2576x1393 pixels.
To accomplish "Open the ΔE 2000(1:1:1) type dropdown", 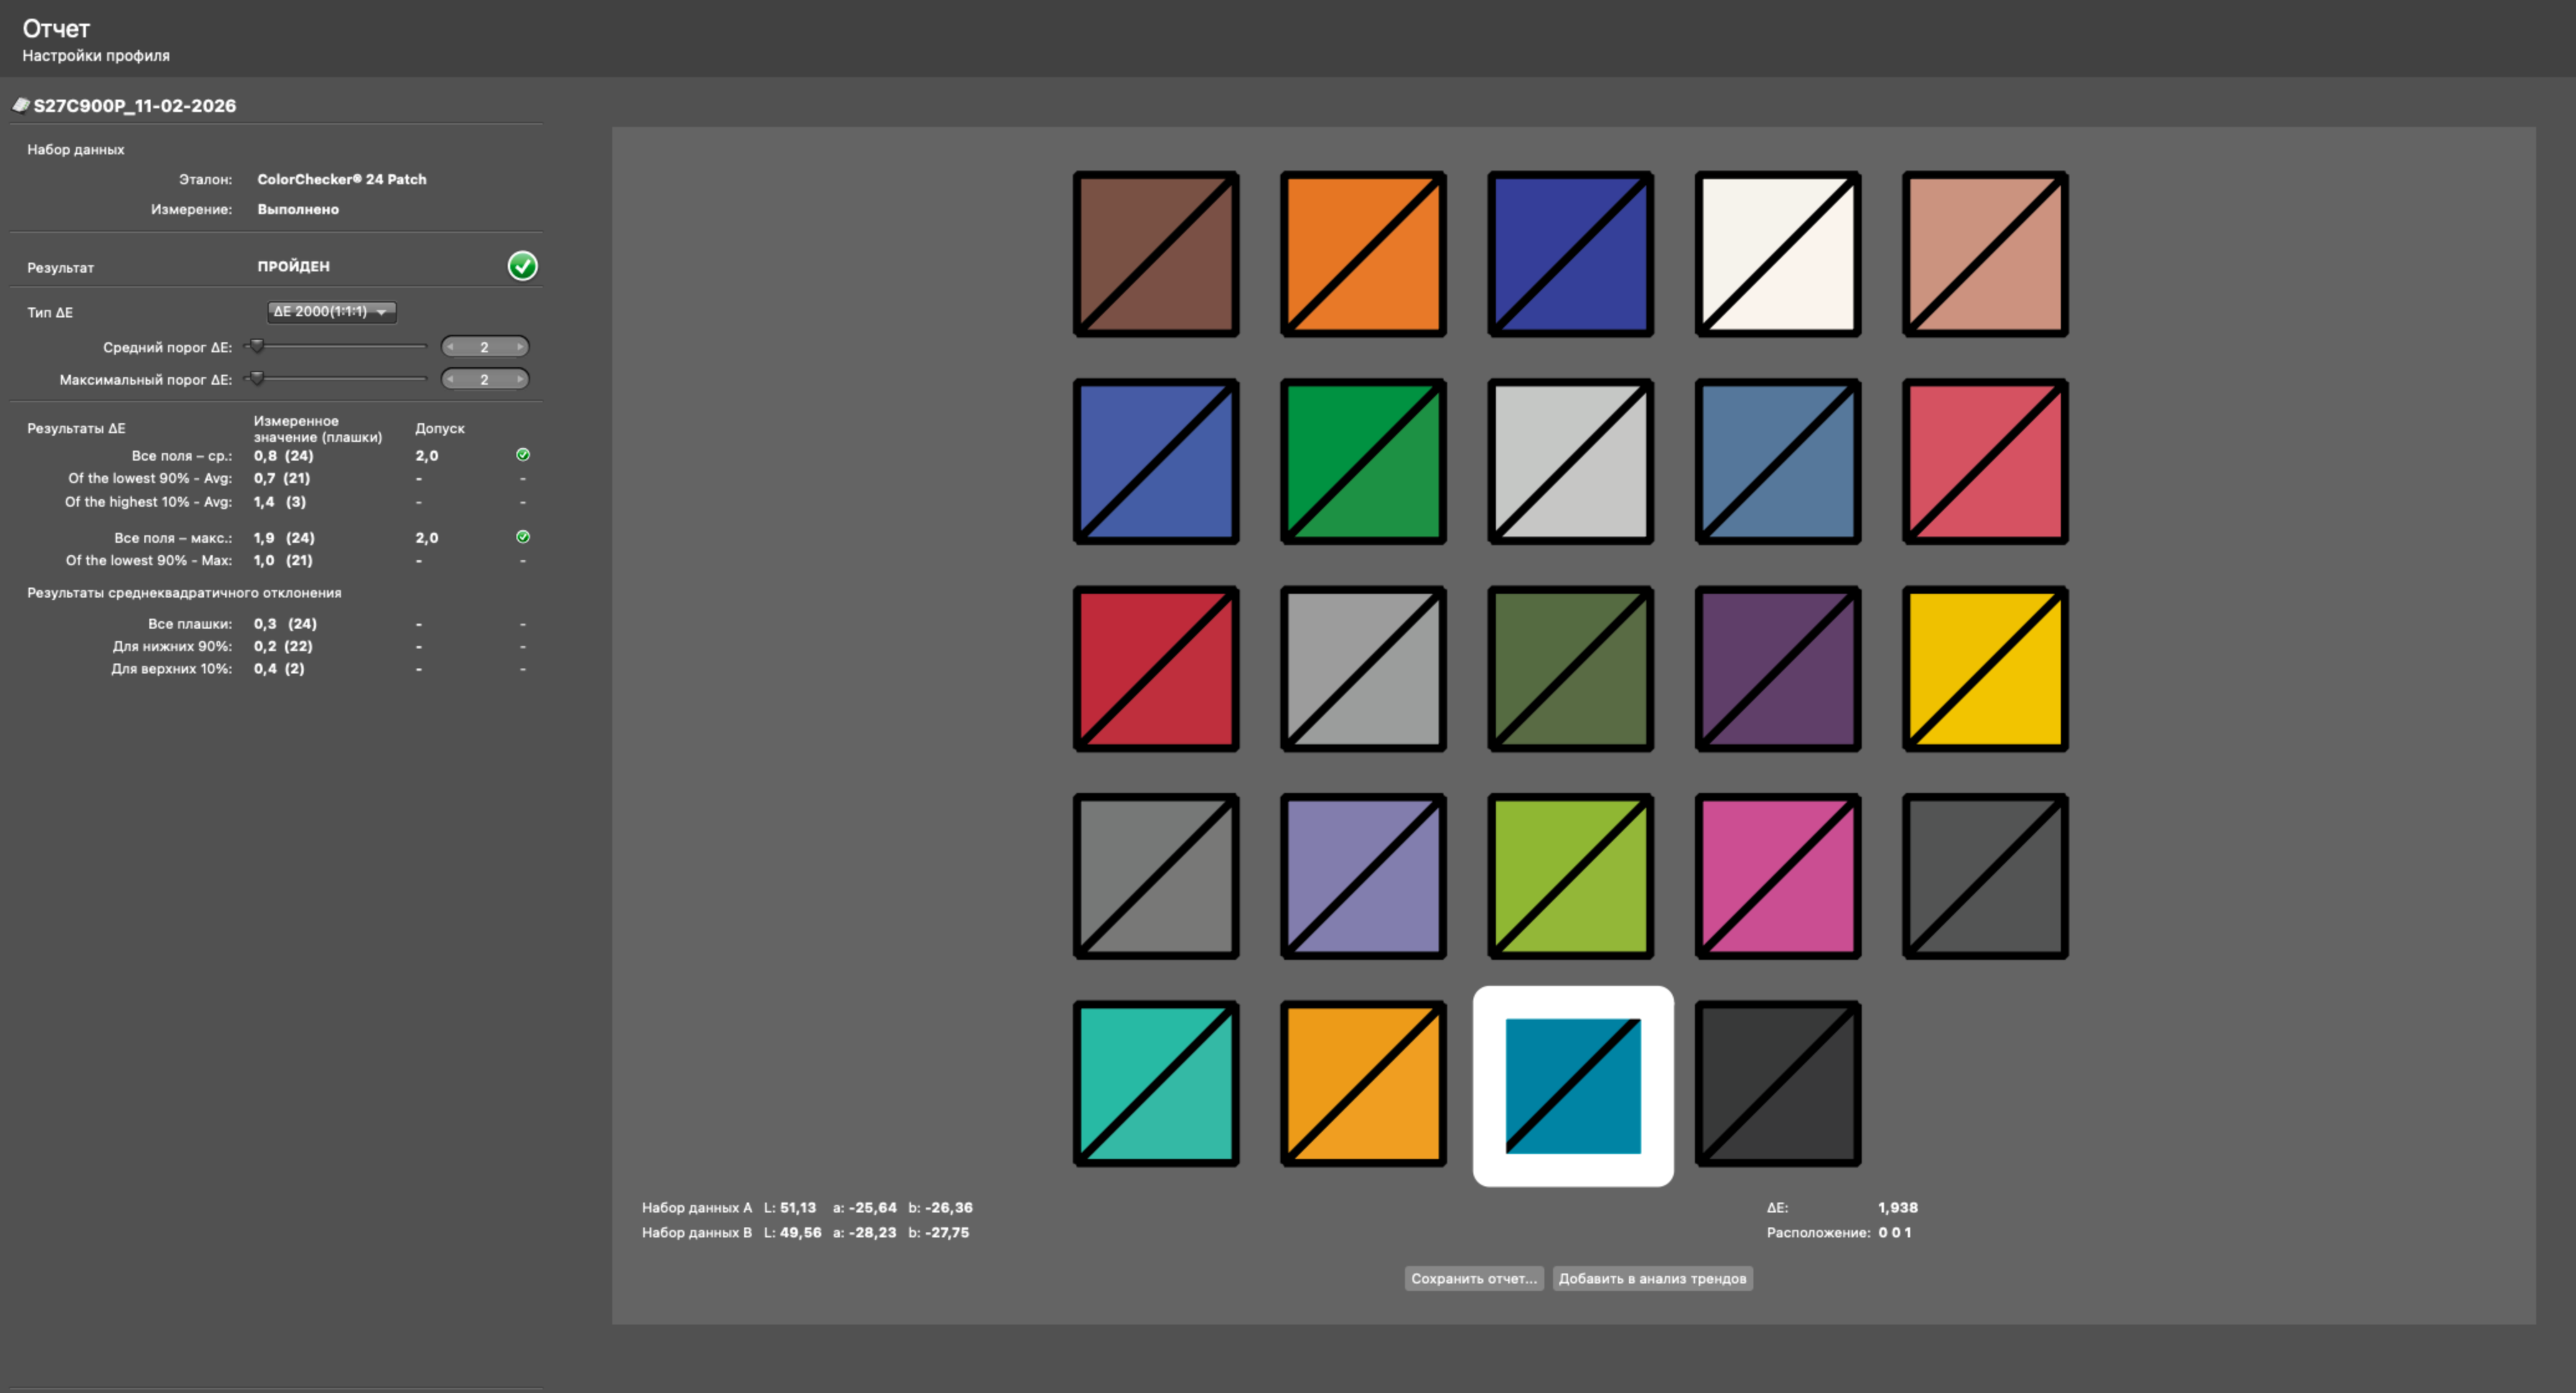I will coord(331,312).
